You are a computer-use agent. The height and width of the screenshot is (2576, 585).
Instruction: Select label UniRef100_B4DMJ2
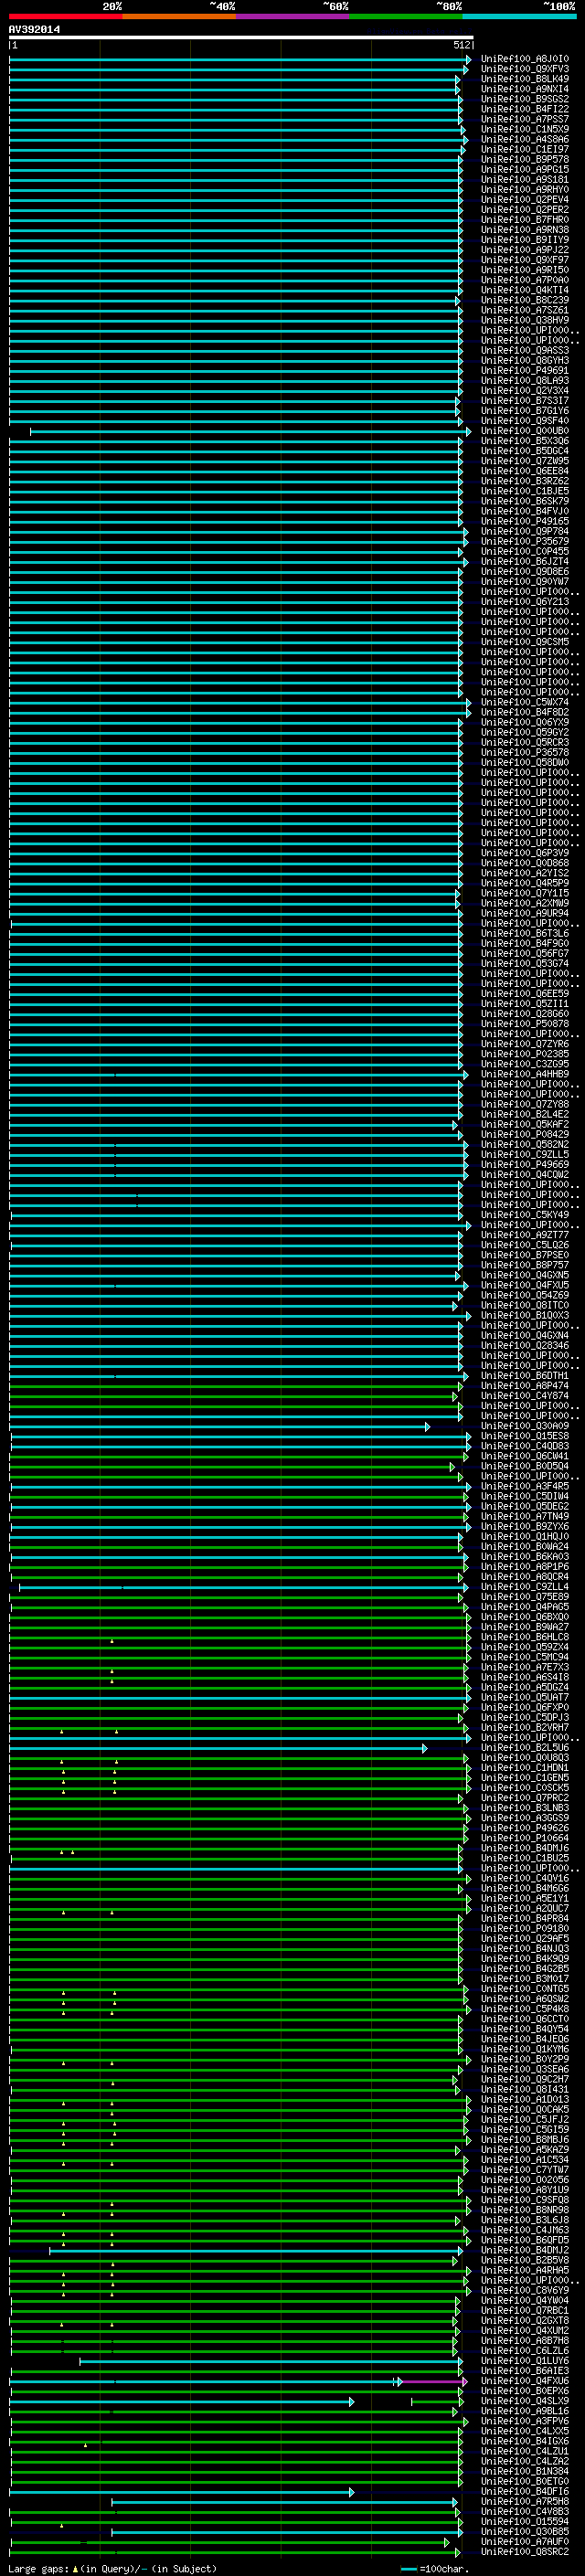point(525,2249)
